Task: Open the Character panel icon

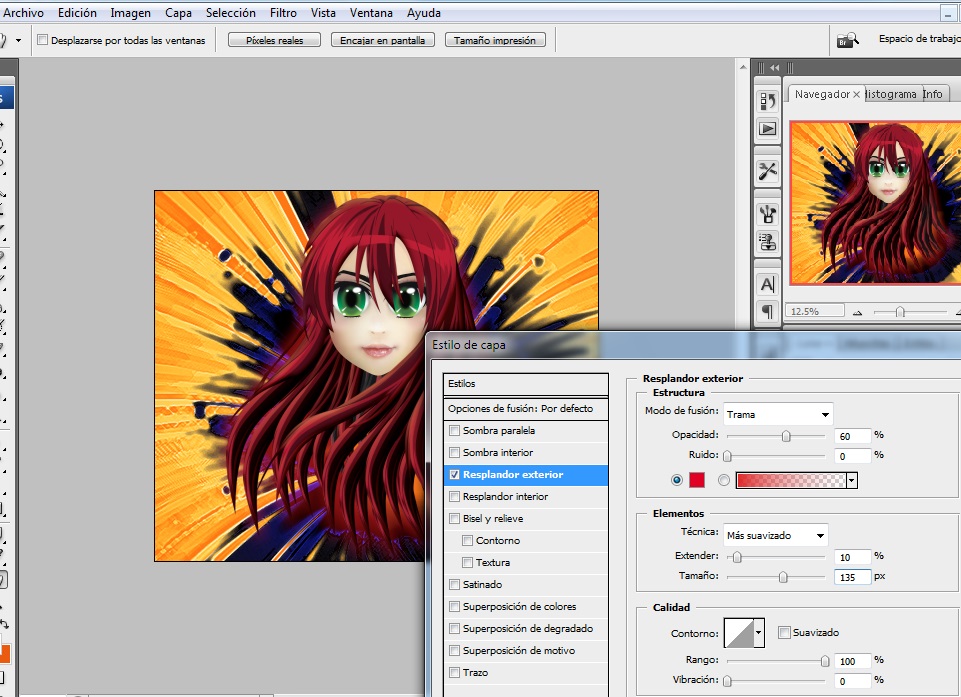Action: tap(768, 284)
